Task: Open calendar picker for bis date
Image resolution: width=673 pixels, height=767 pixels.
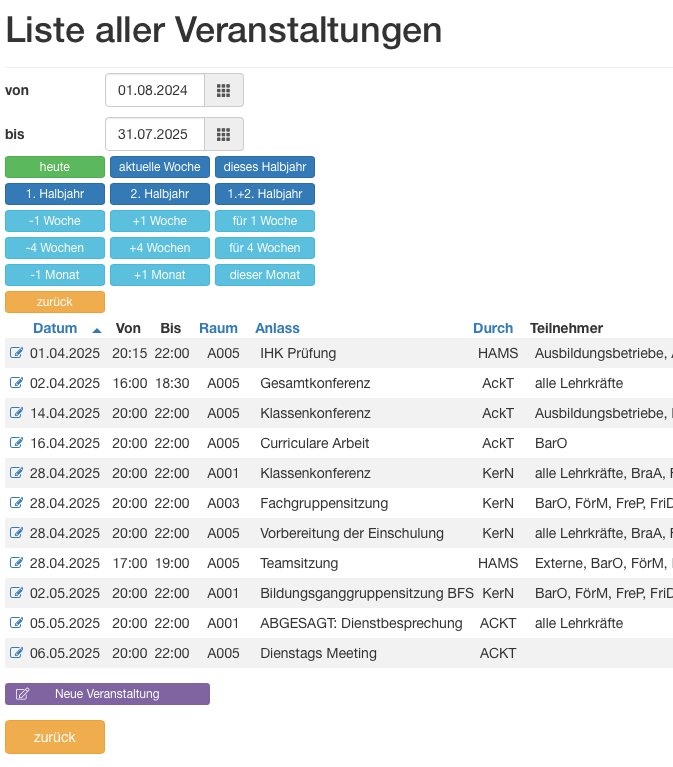Action: pos(224,134)
